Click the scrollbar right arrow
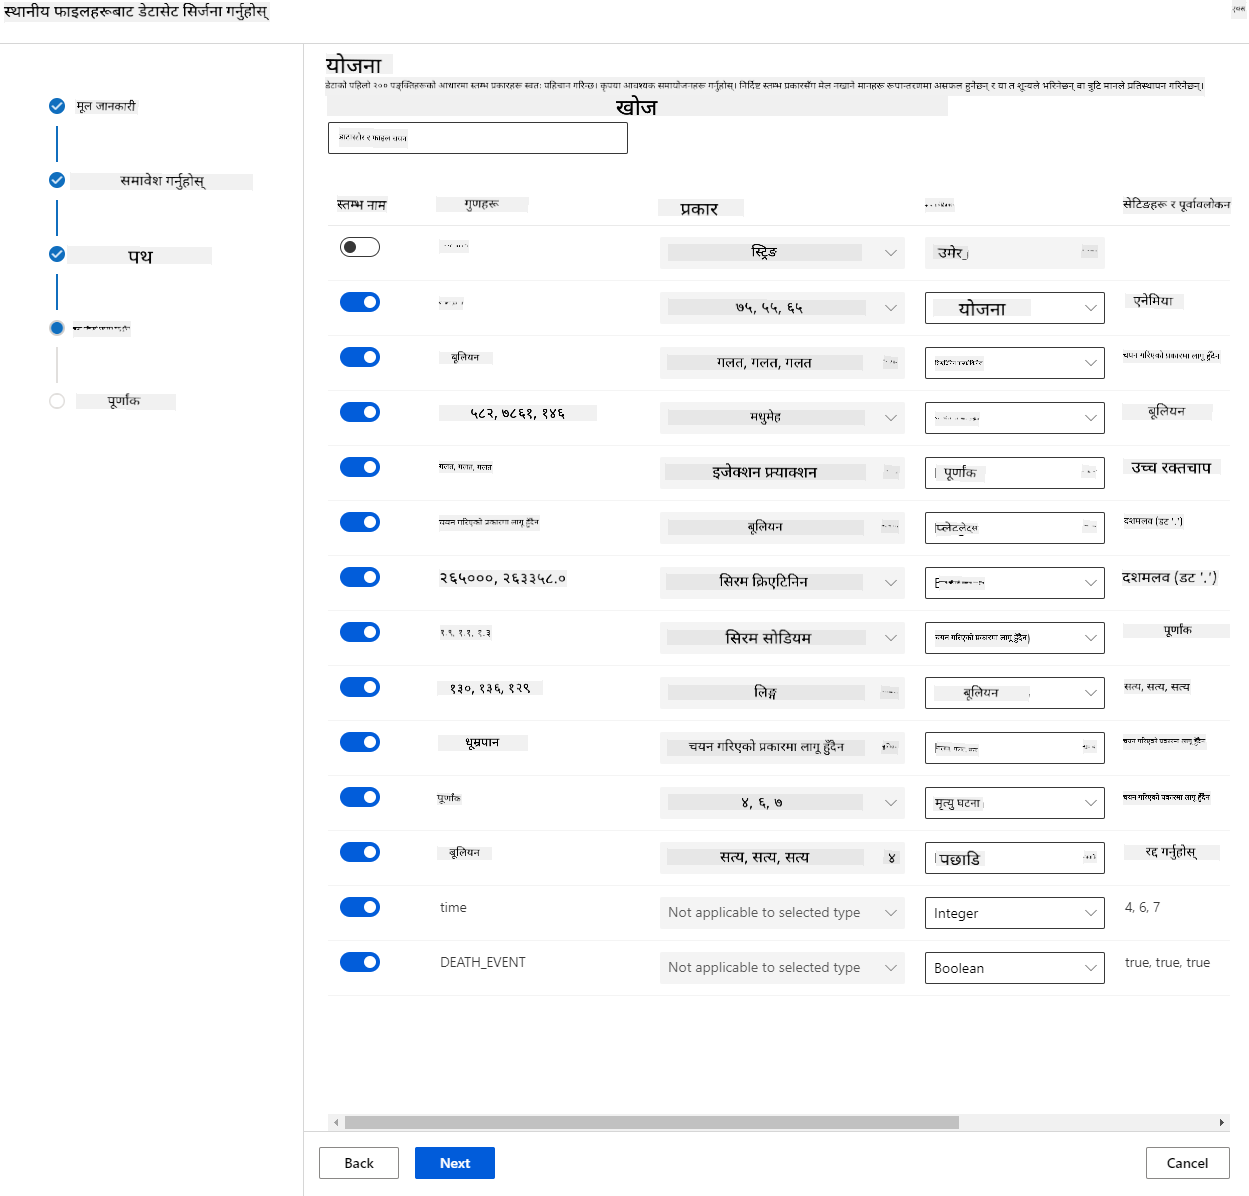This screenshot has height=1196, width=1249. 1222,1122
